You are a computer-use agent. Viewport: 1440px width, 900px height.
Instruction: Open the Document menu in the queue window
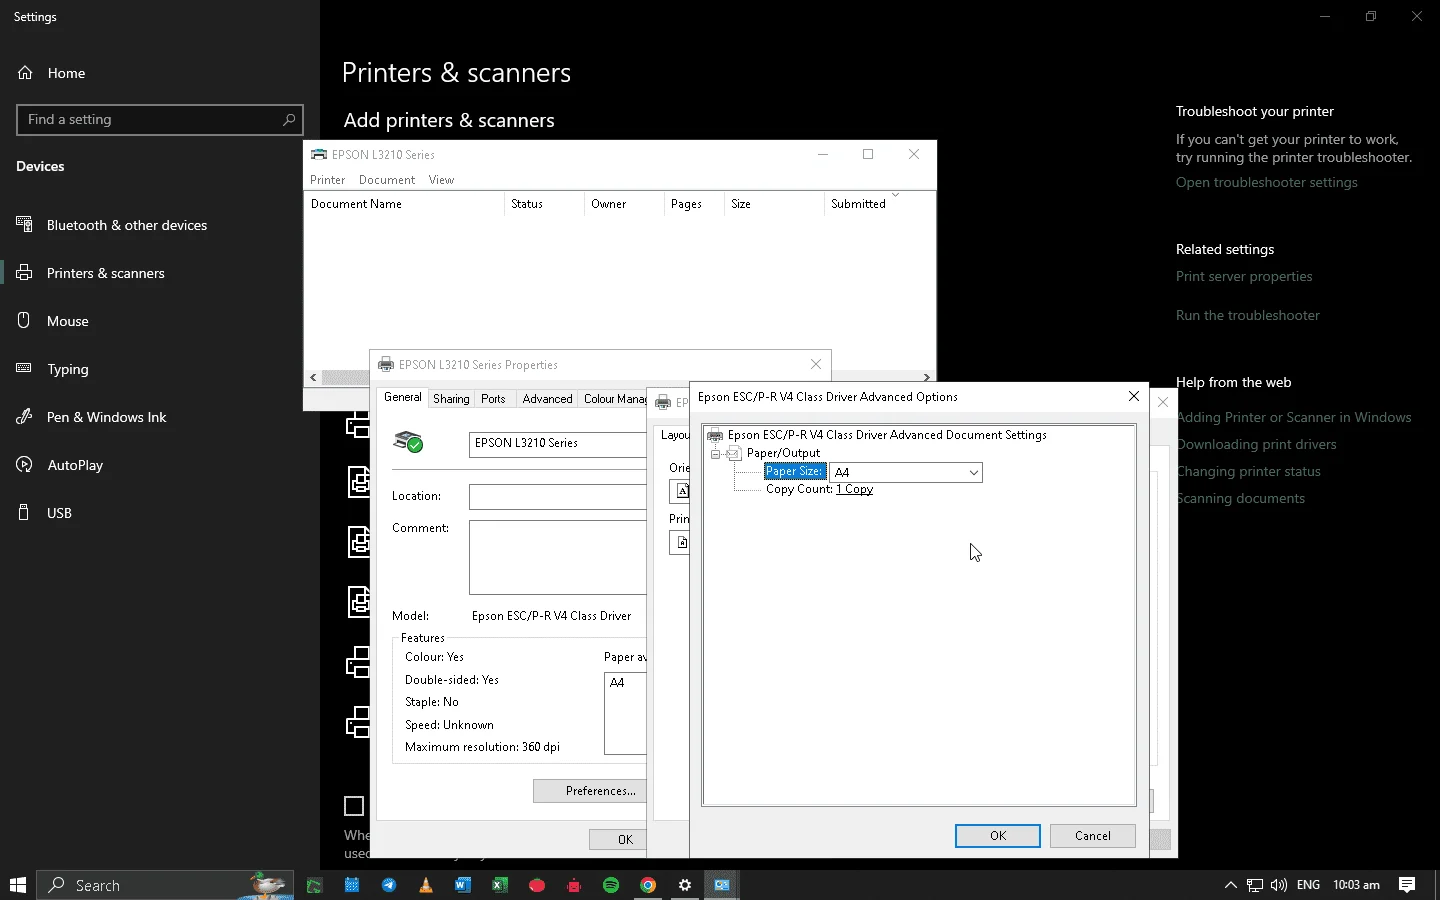[x=387, y=180]
